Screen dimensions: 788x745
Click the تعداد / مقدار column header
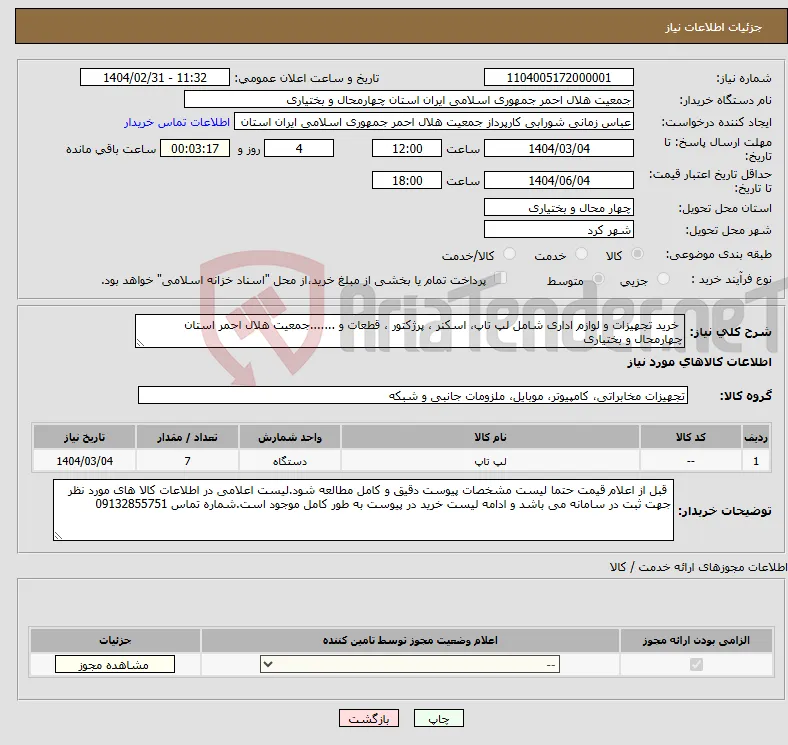click(187, 437)
